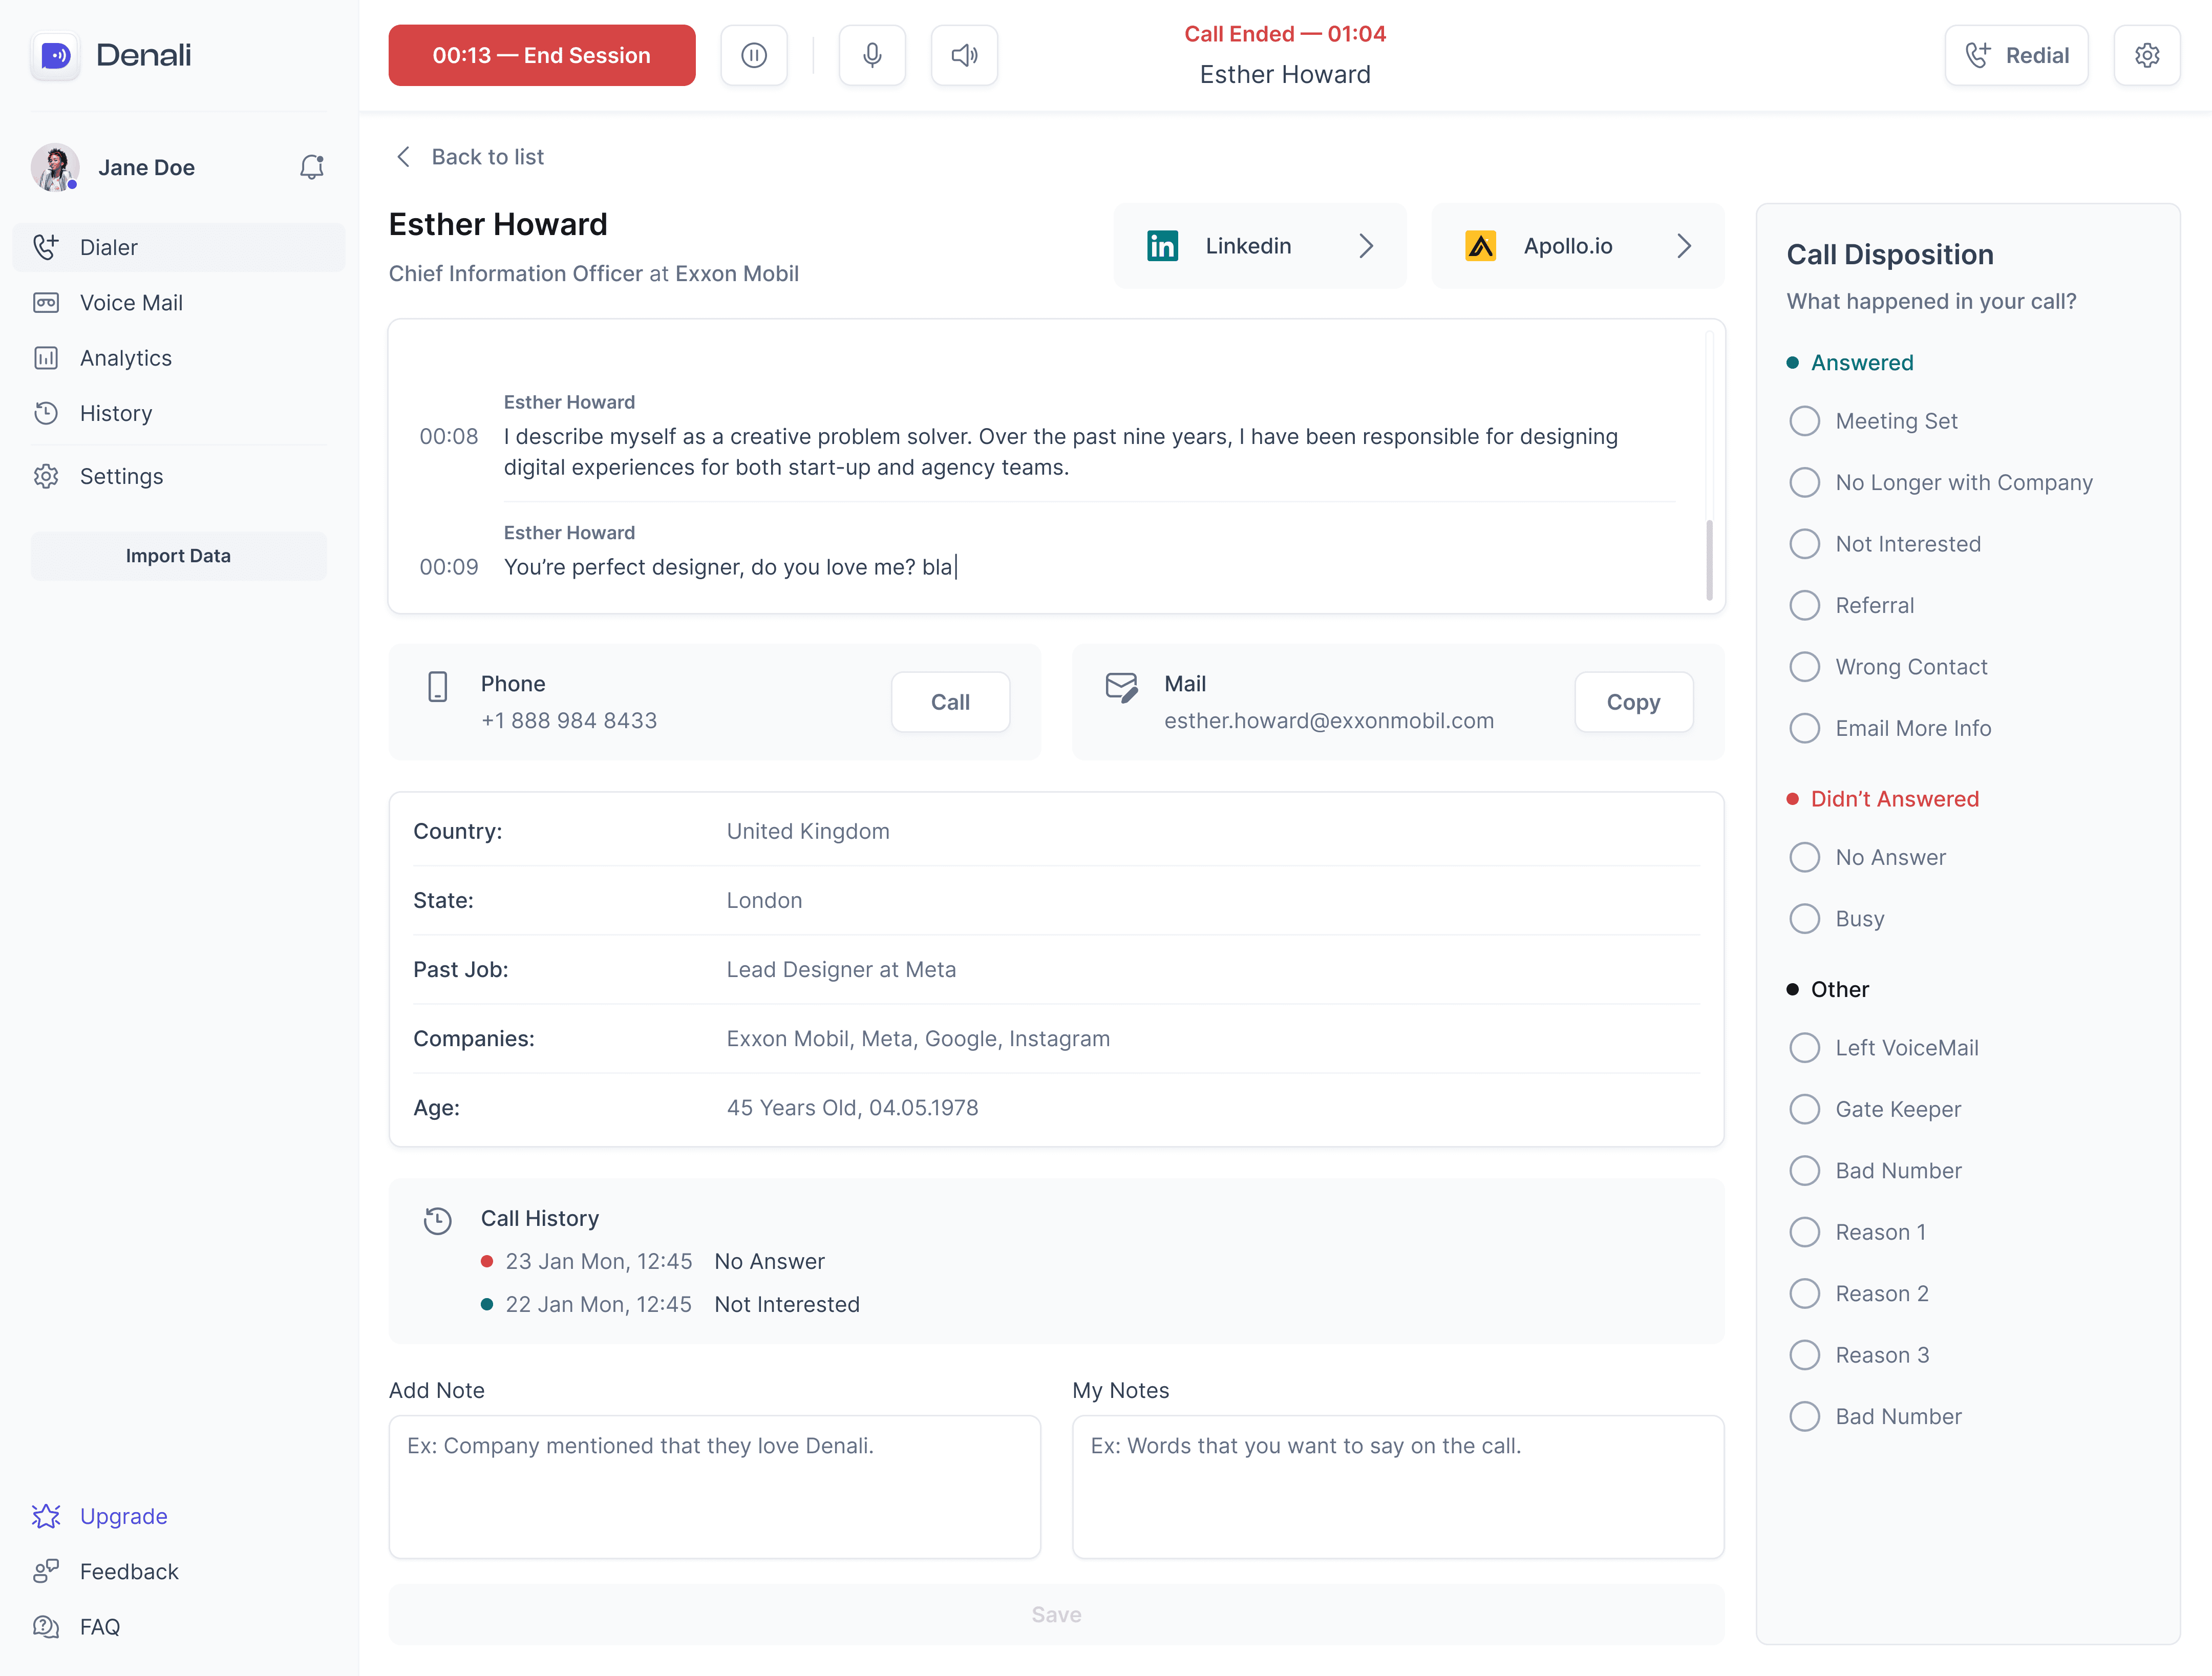Viewport: 2212px width, 1676px height.
Task: Select the Referral radio option
Action: pyautogui.click(x=1804, y=605)
